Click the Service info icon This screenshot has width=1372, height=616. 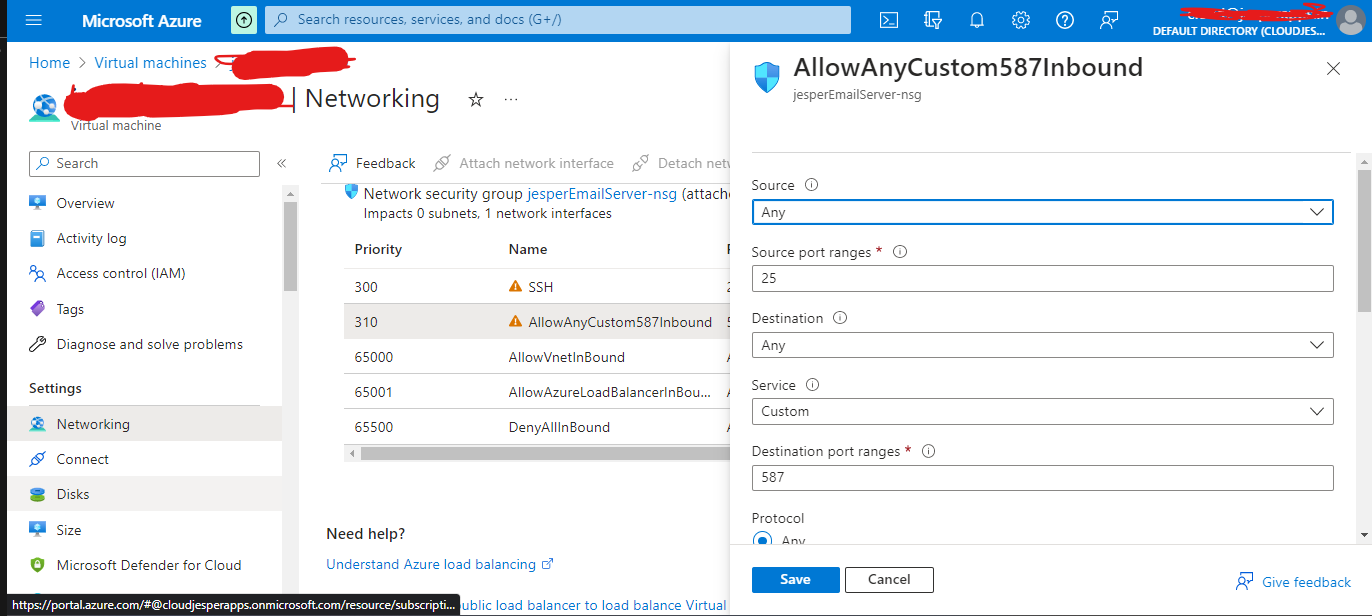click(813, 385)
